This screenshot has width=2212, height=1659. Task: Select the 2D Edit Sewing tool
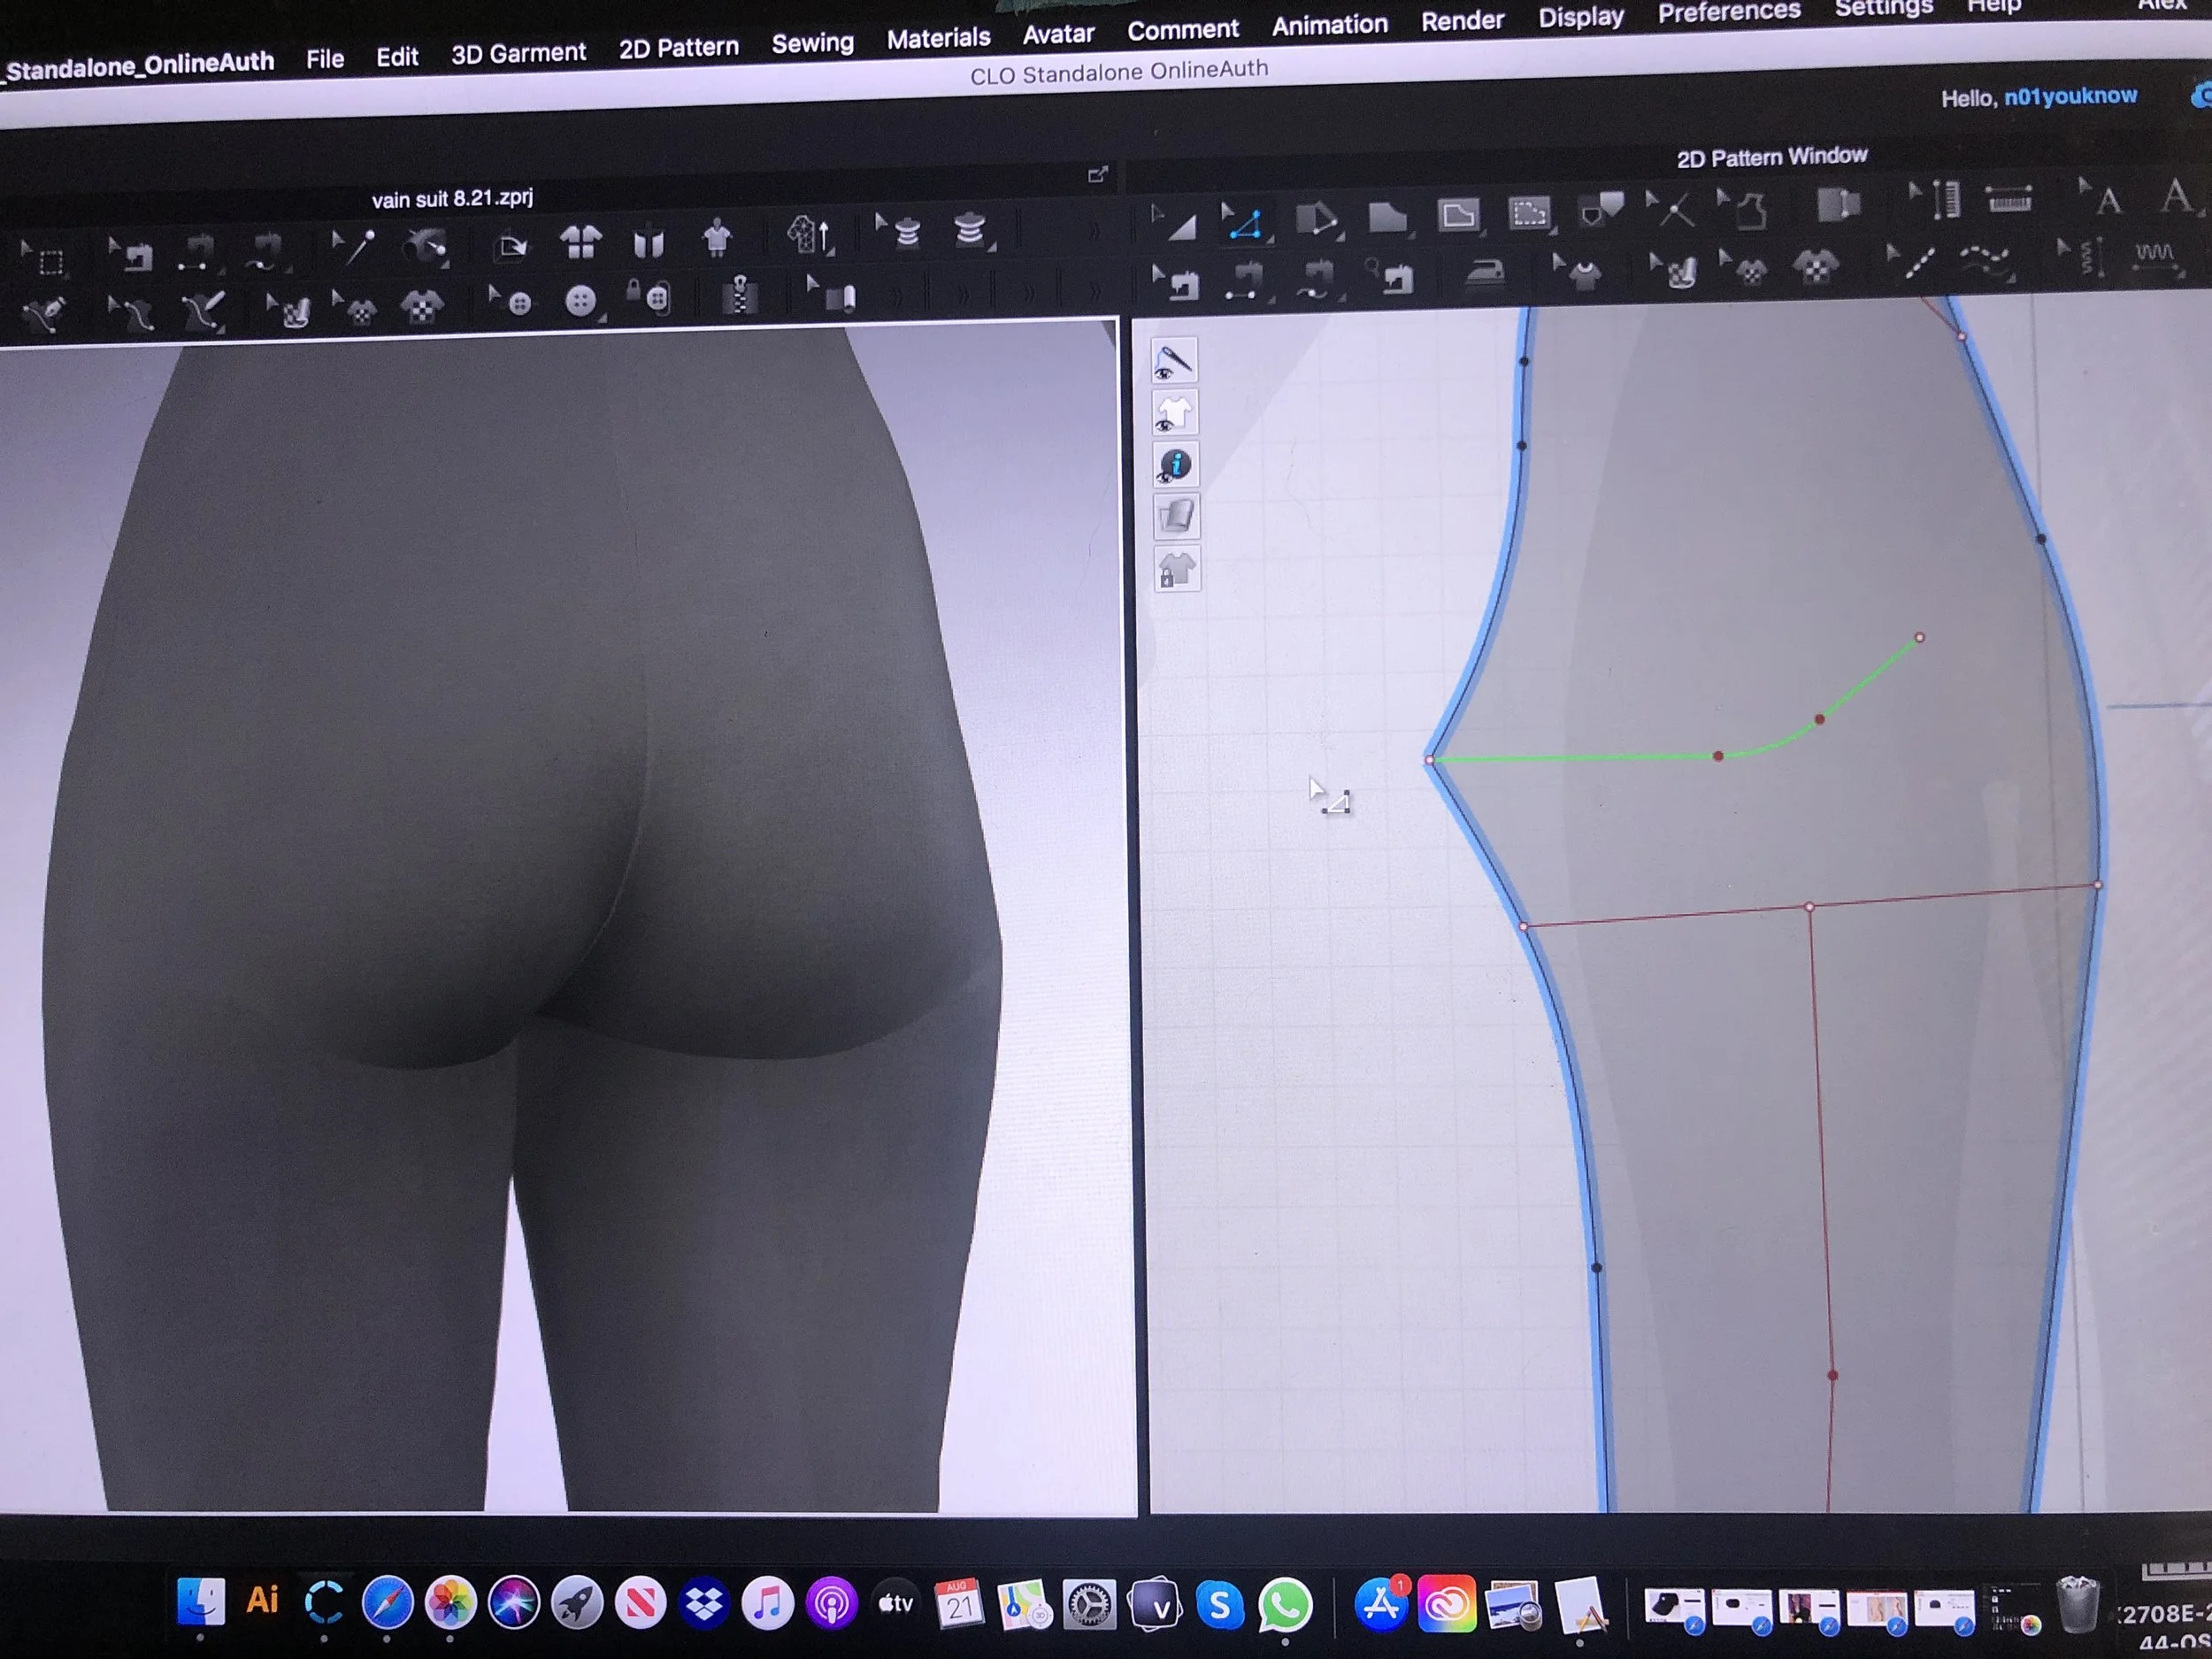[1176, 282]
